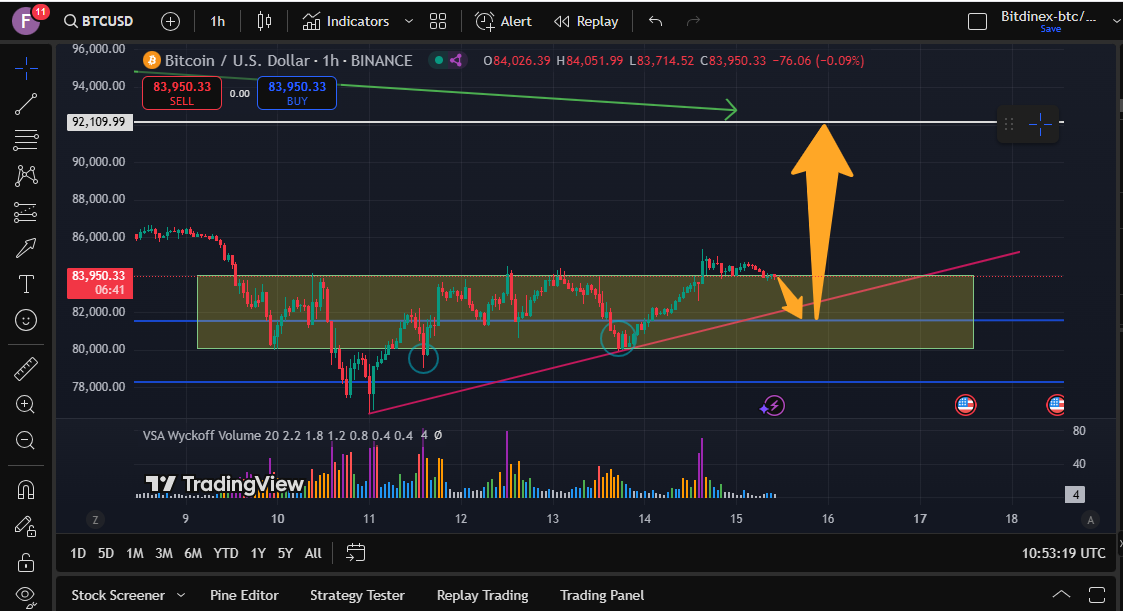Click the Save link under layout name
Image resolution: width=1123 pixels, height=611 pixels.
point(1051,29)
